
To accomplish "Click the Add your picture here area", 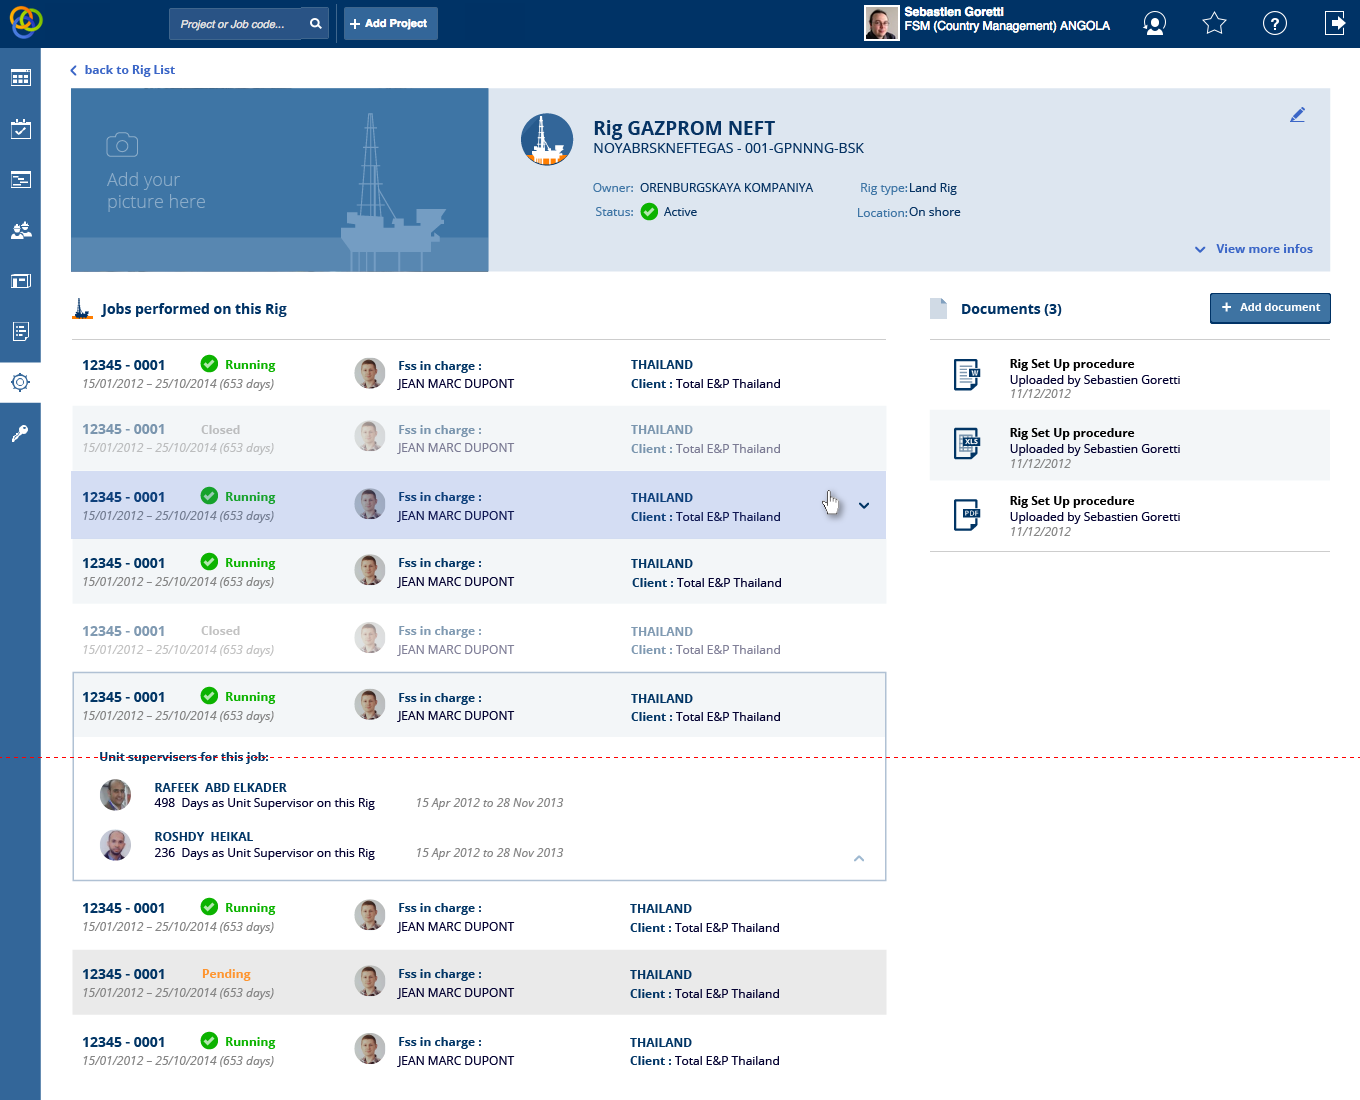I will click(x=280, y=180).
